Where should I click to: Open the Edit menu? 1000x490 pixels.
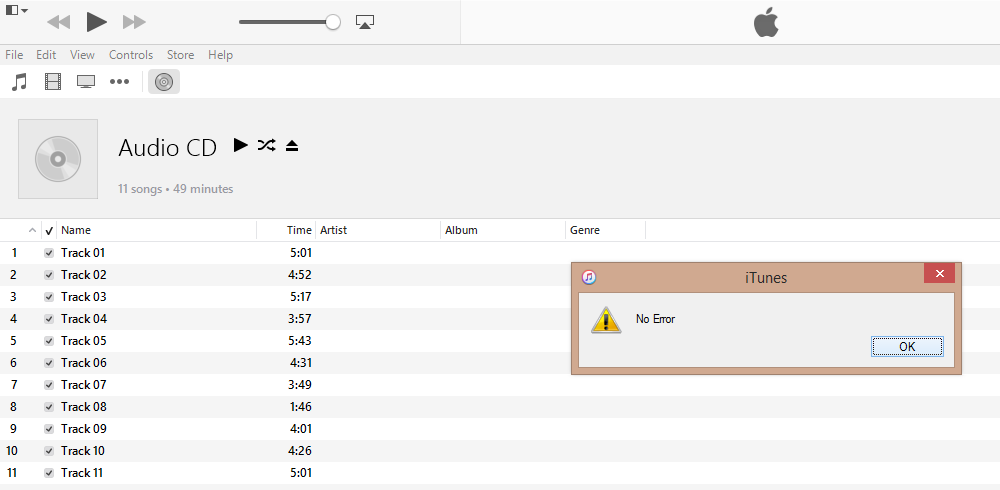click(x=46, y=55)
